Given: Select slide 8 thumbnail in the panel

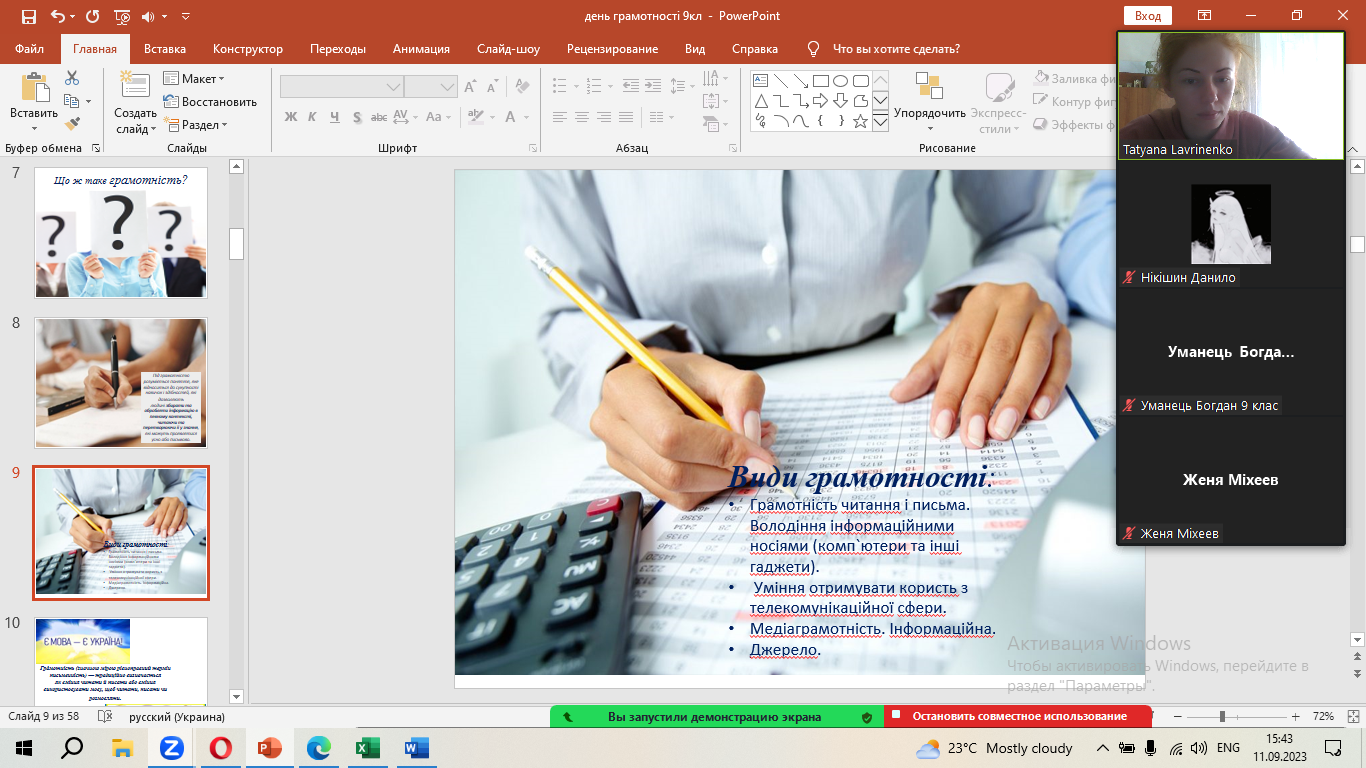Looking at the screenshot, I should [121, 383].
